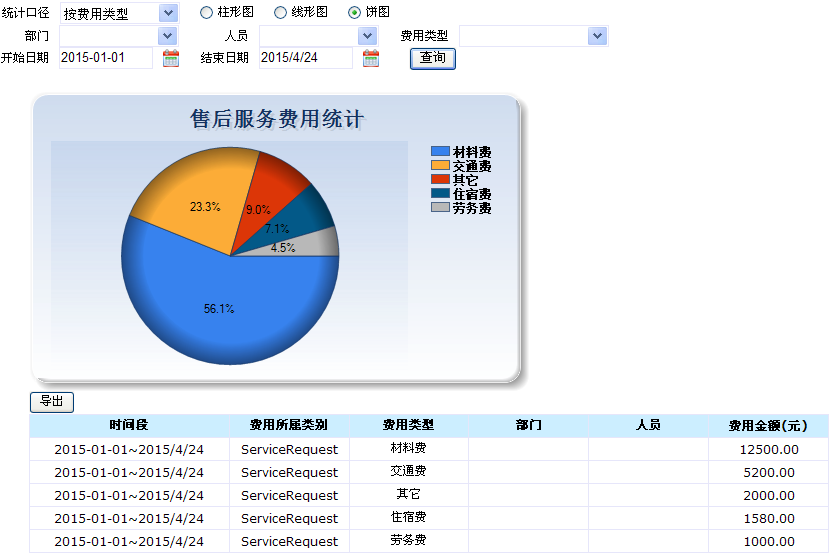The image size is (835, 558).
Task: Click the 结束日期 input field
Action: pos(306,58)
